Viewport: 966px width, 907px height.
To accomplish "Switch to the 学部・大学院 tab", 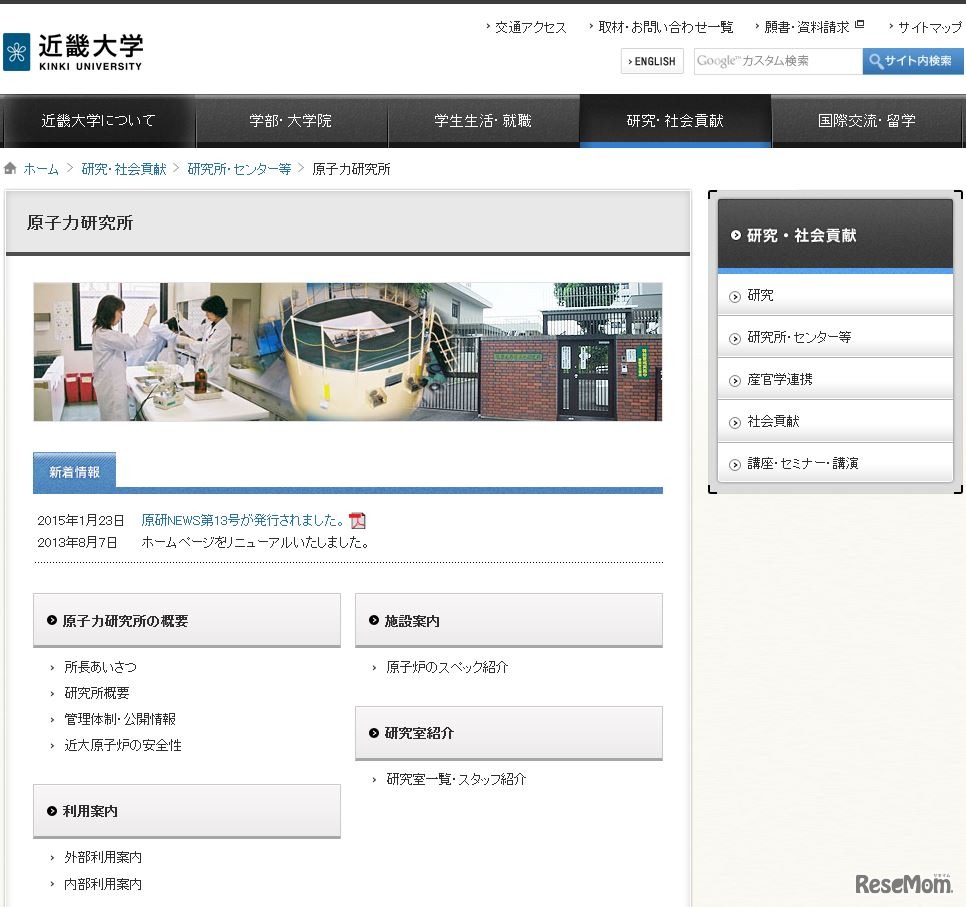I will 291,120.
